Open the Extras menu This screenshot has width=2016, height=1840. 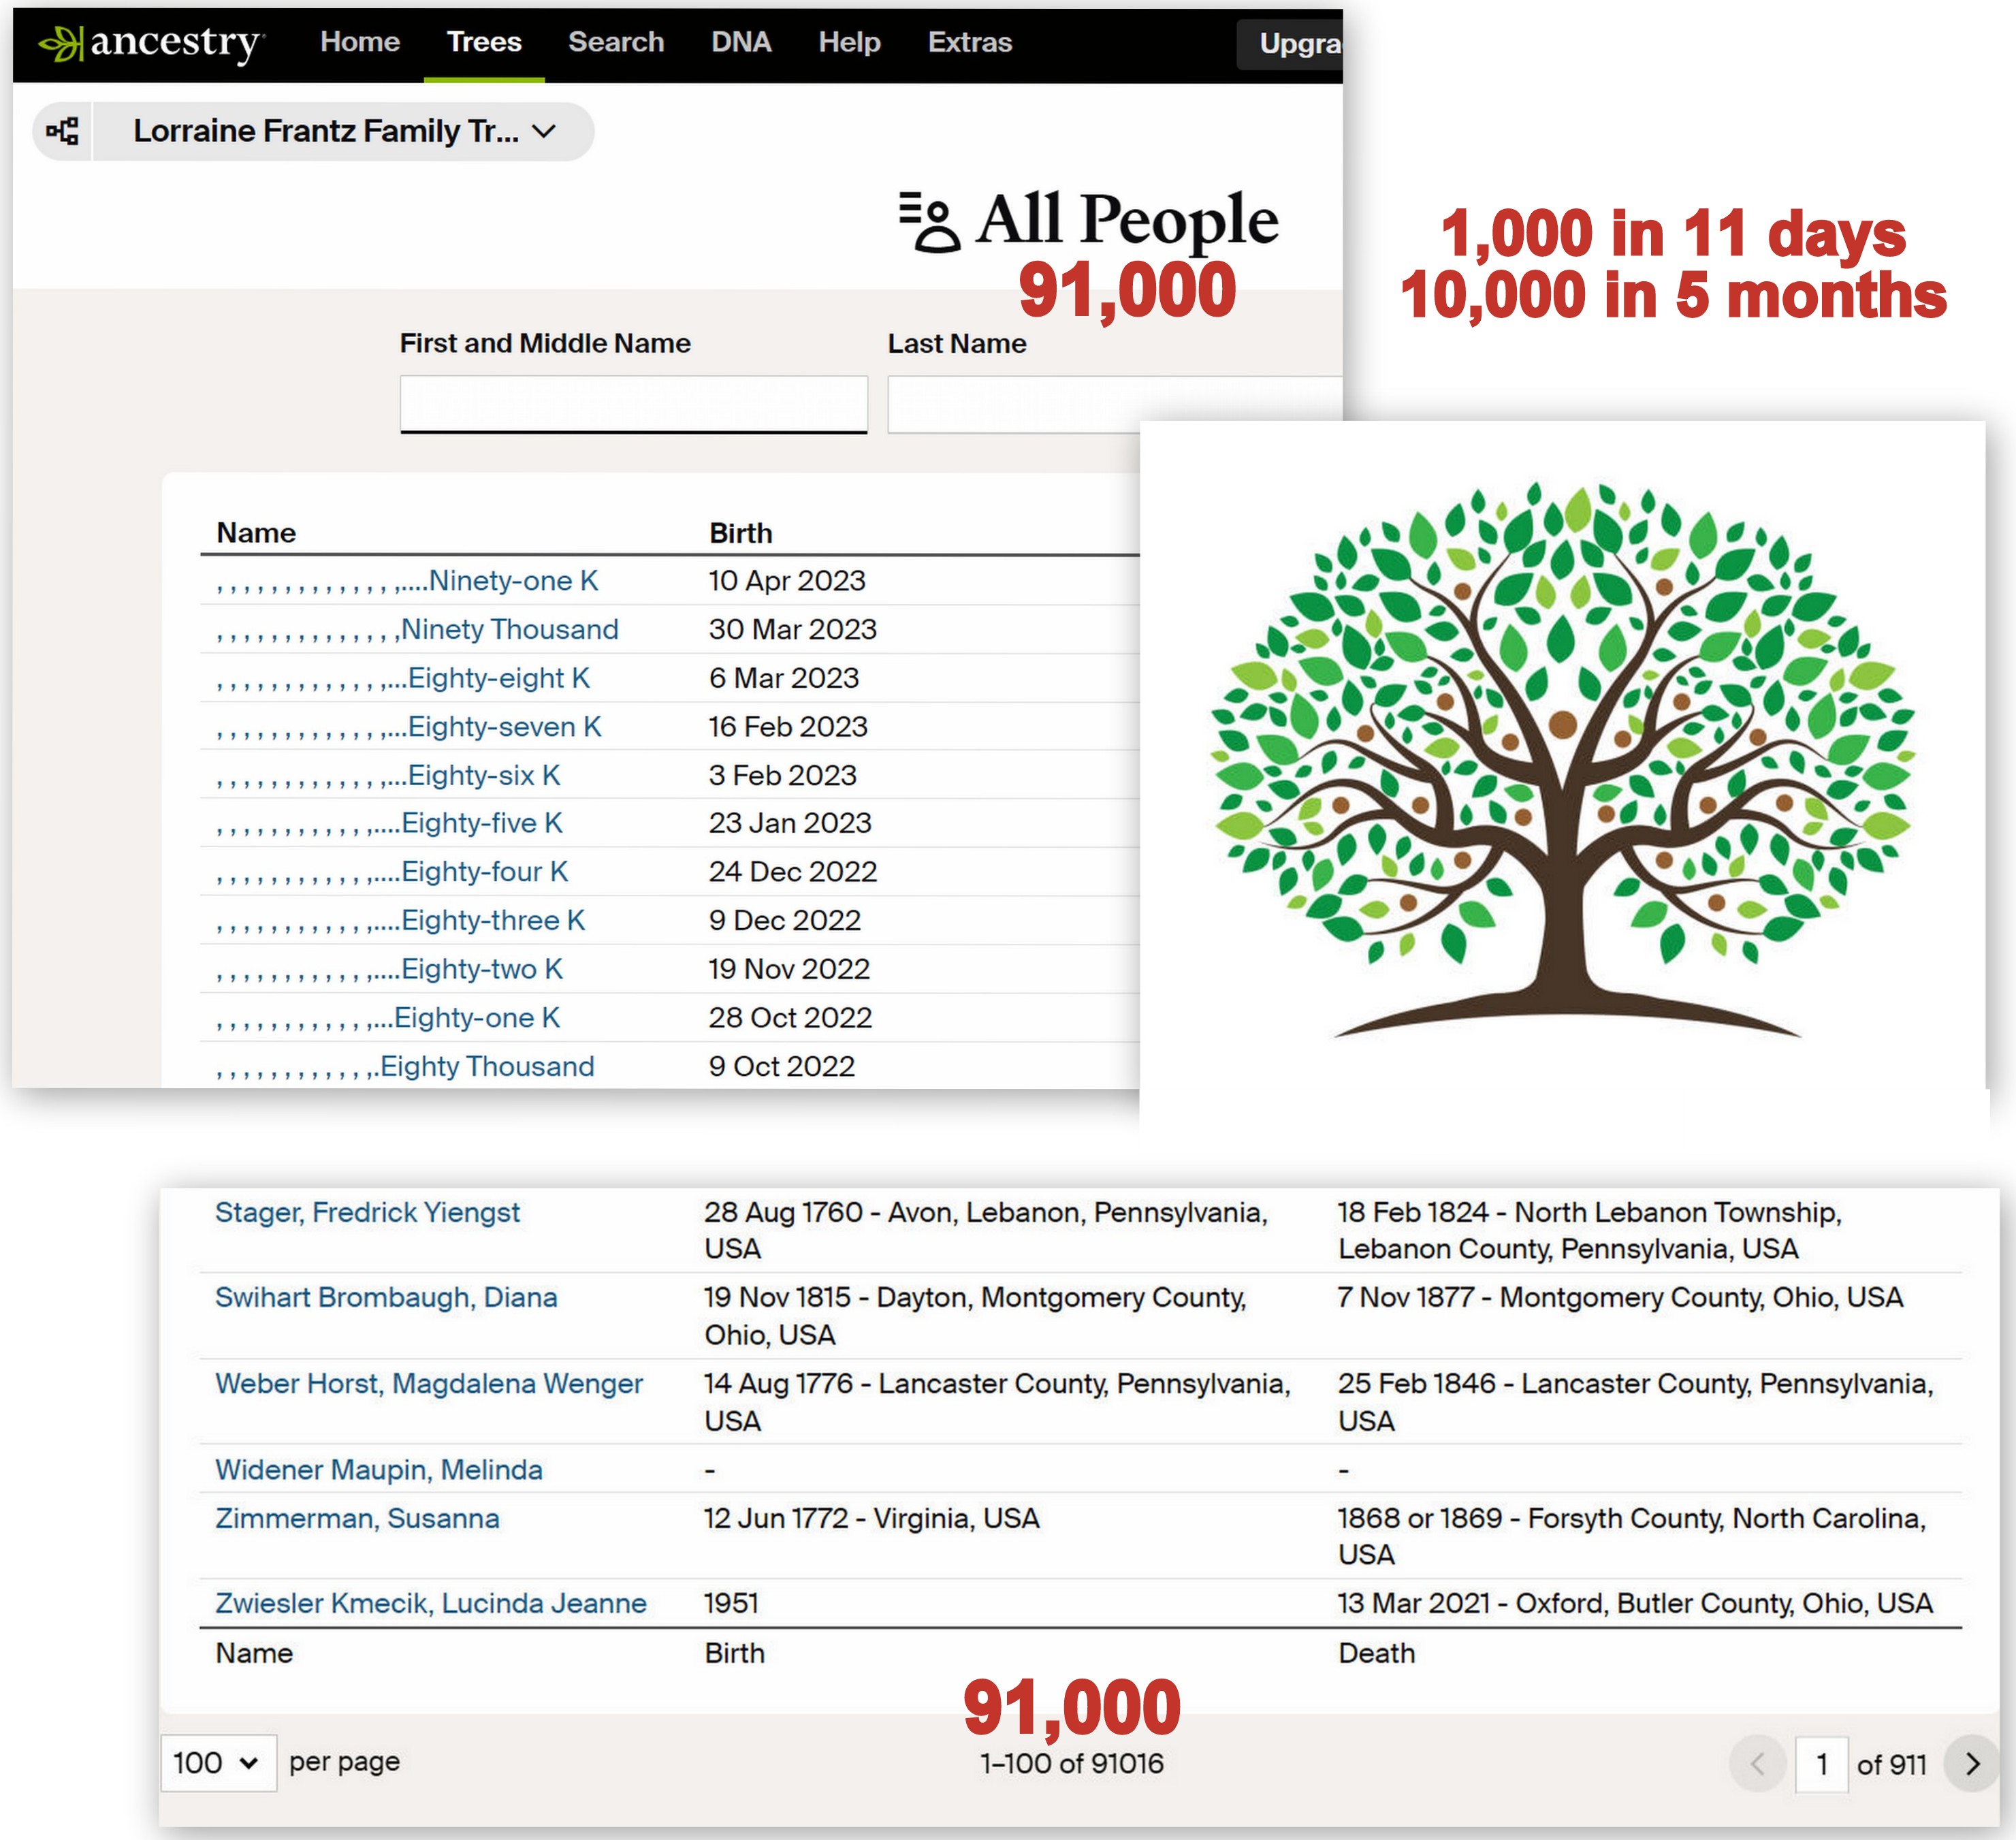pyautogui.click(x=969, y=42)
